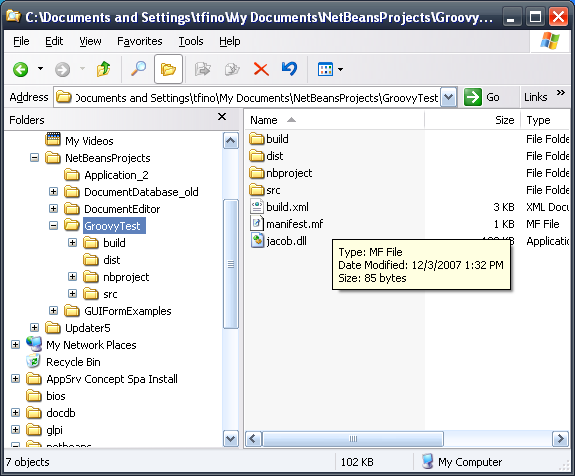Open the Edit menu
Screen dimensions: 575x476
tap(54, 41)
